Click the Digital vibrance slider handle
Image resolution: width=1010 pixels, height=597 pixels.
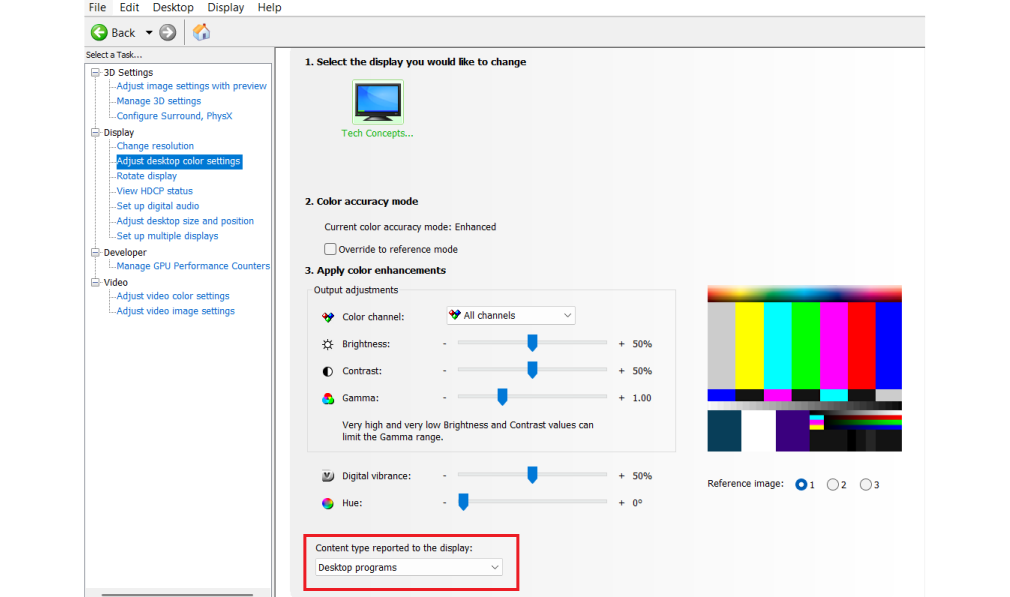pyautogui.click(x=532, y=475)
